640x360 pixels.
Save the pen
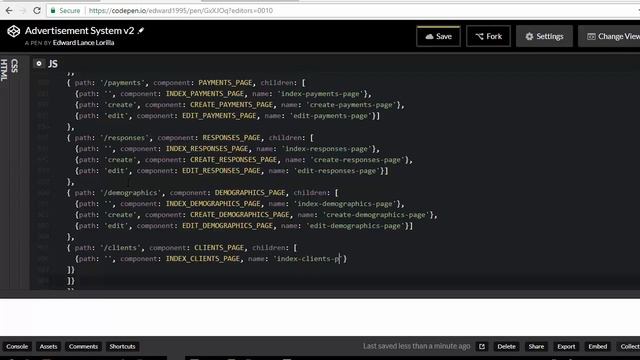[x=438, y=36]
